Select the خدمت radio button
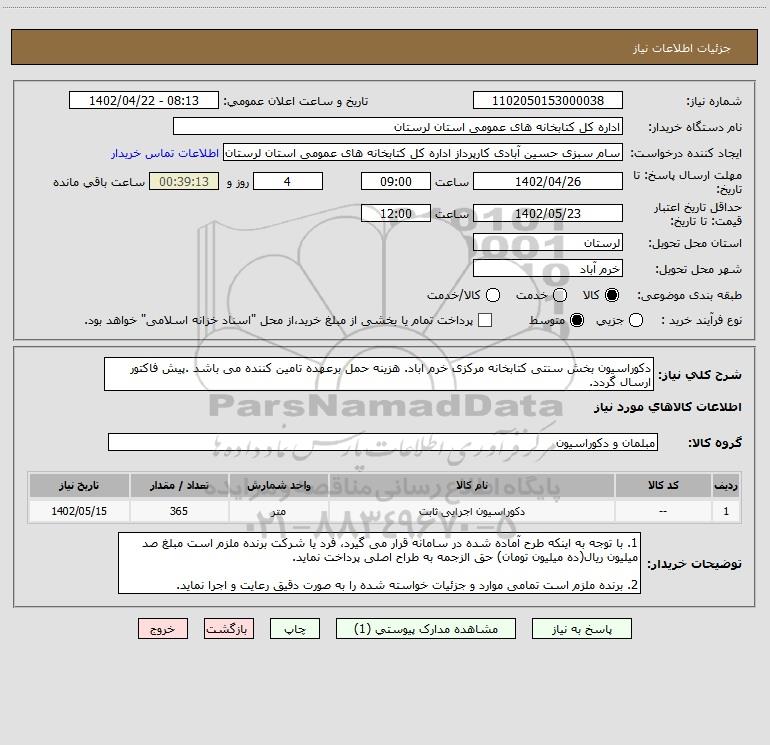 pyautogui.click(x=560, y=295)
